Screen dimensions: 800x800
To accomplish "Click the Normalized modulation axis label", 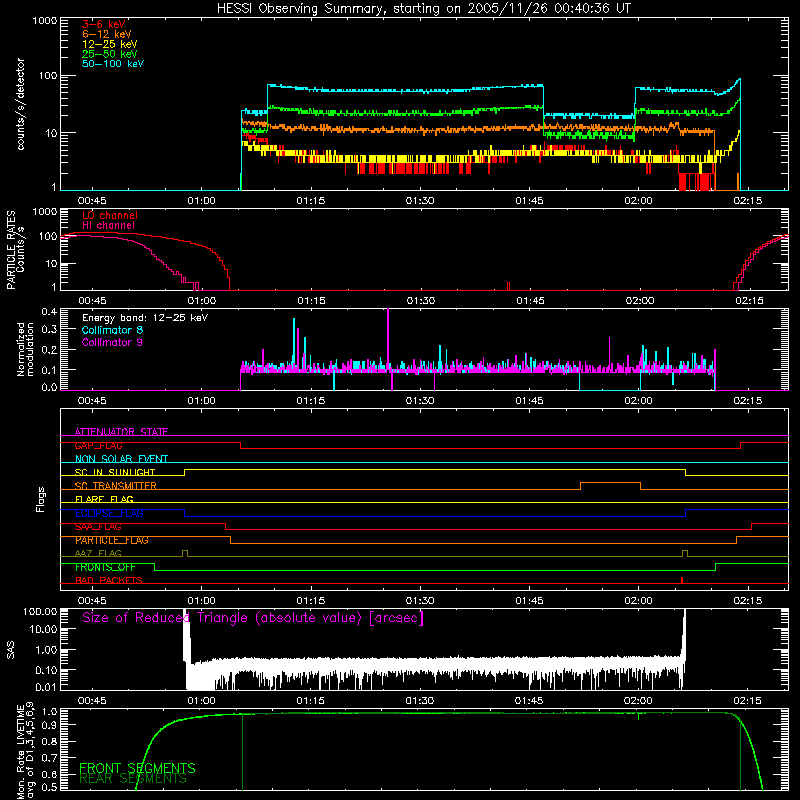I will (25, 349).
